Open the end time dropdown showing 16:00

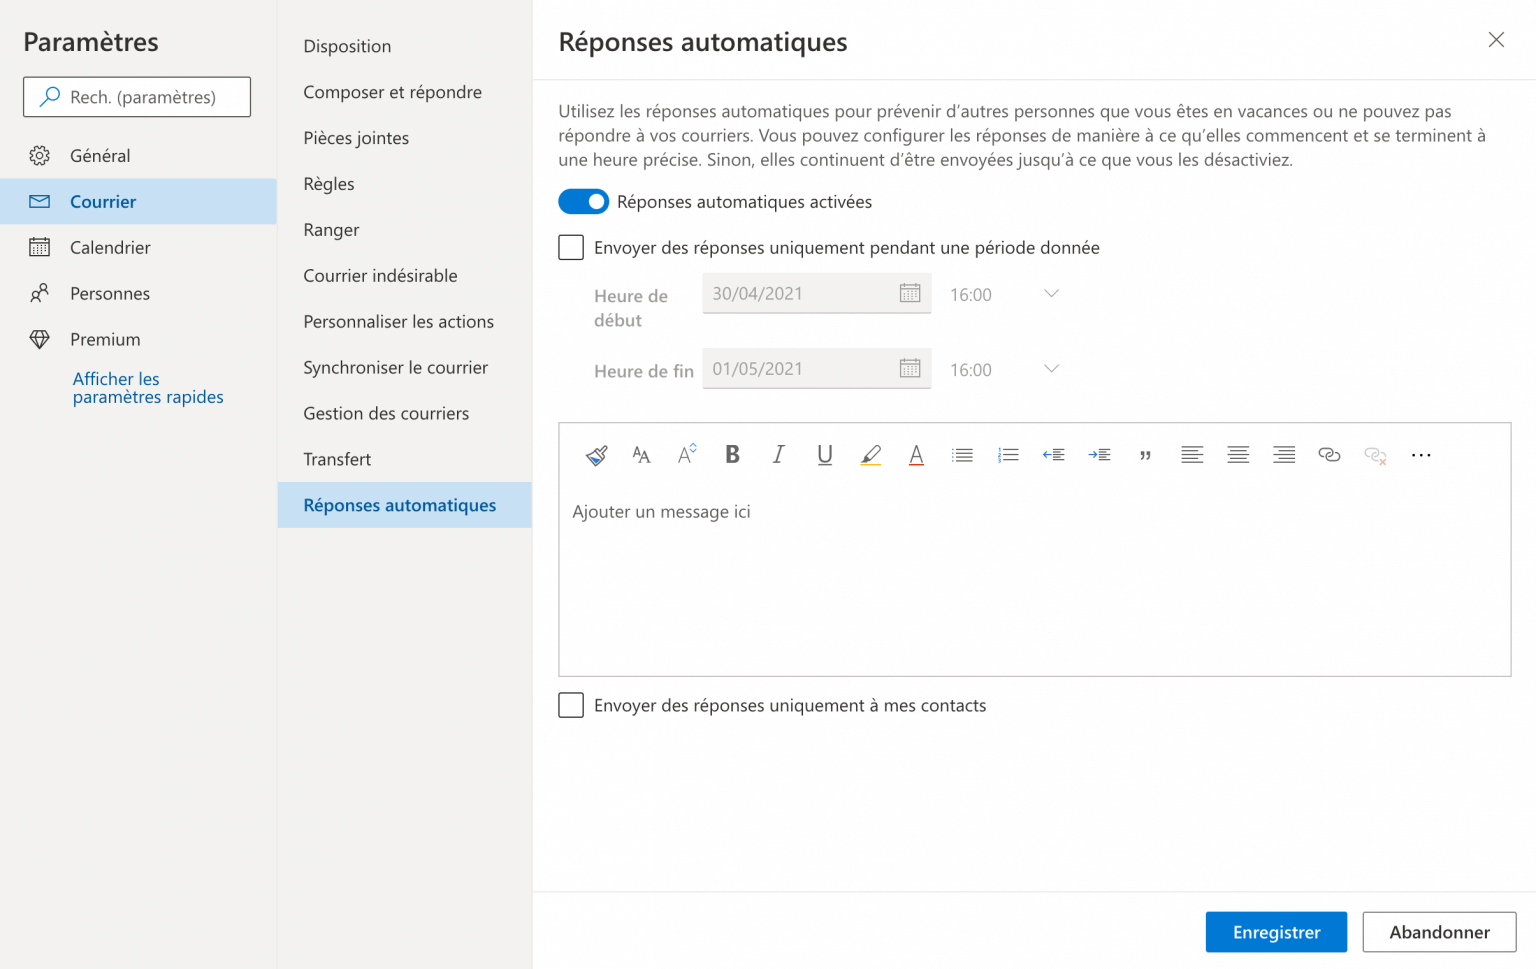click(1051, 369)
